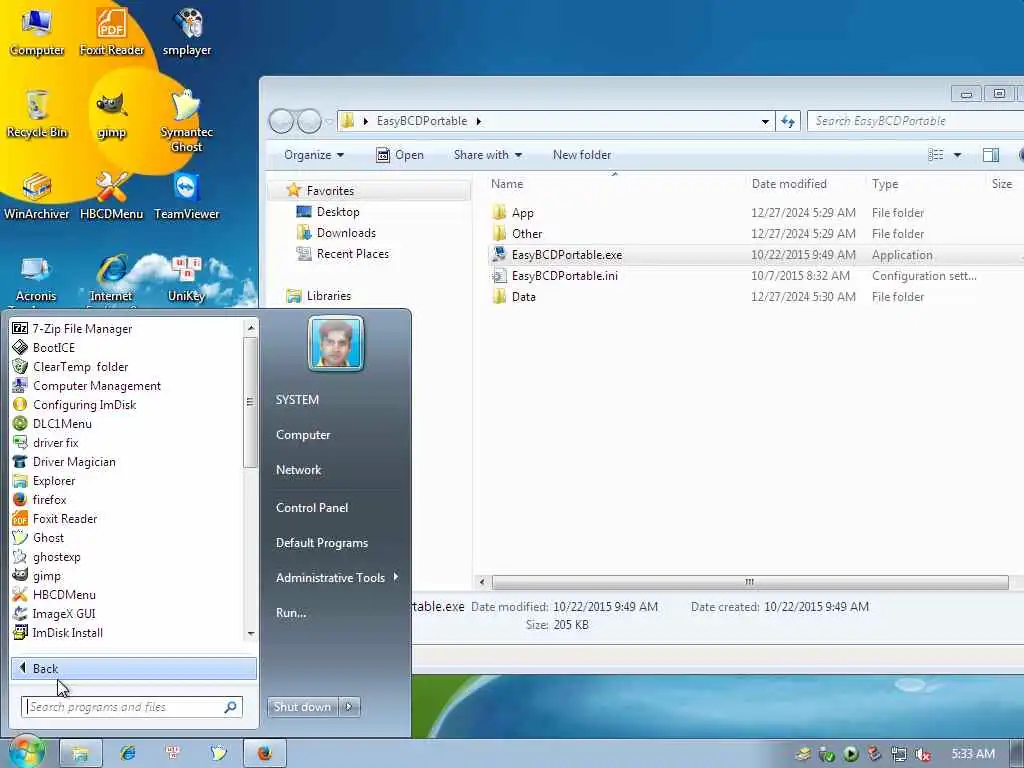Open Downloads in the Favorites pane
1024x768 pixels.
[x=346, y=232]
